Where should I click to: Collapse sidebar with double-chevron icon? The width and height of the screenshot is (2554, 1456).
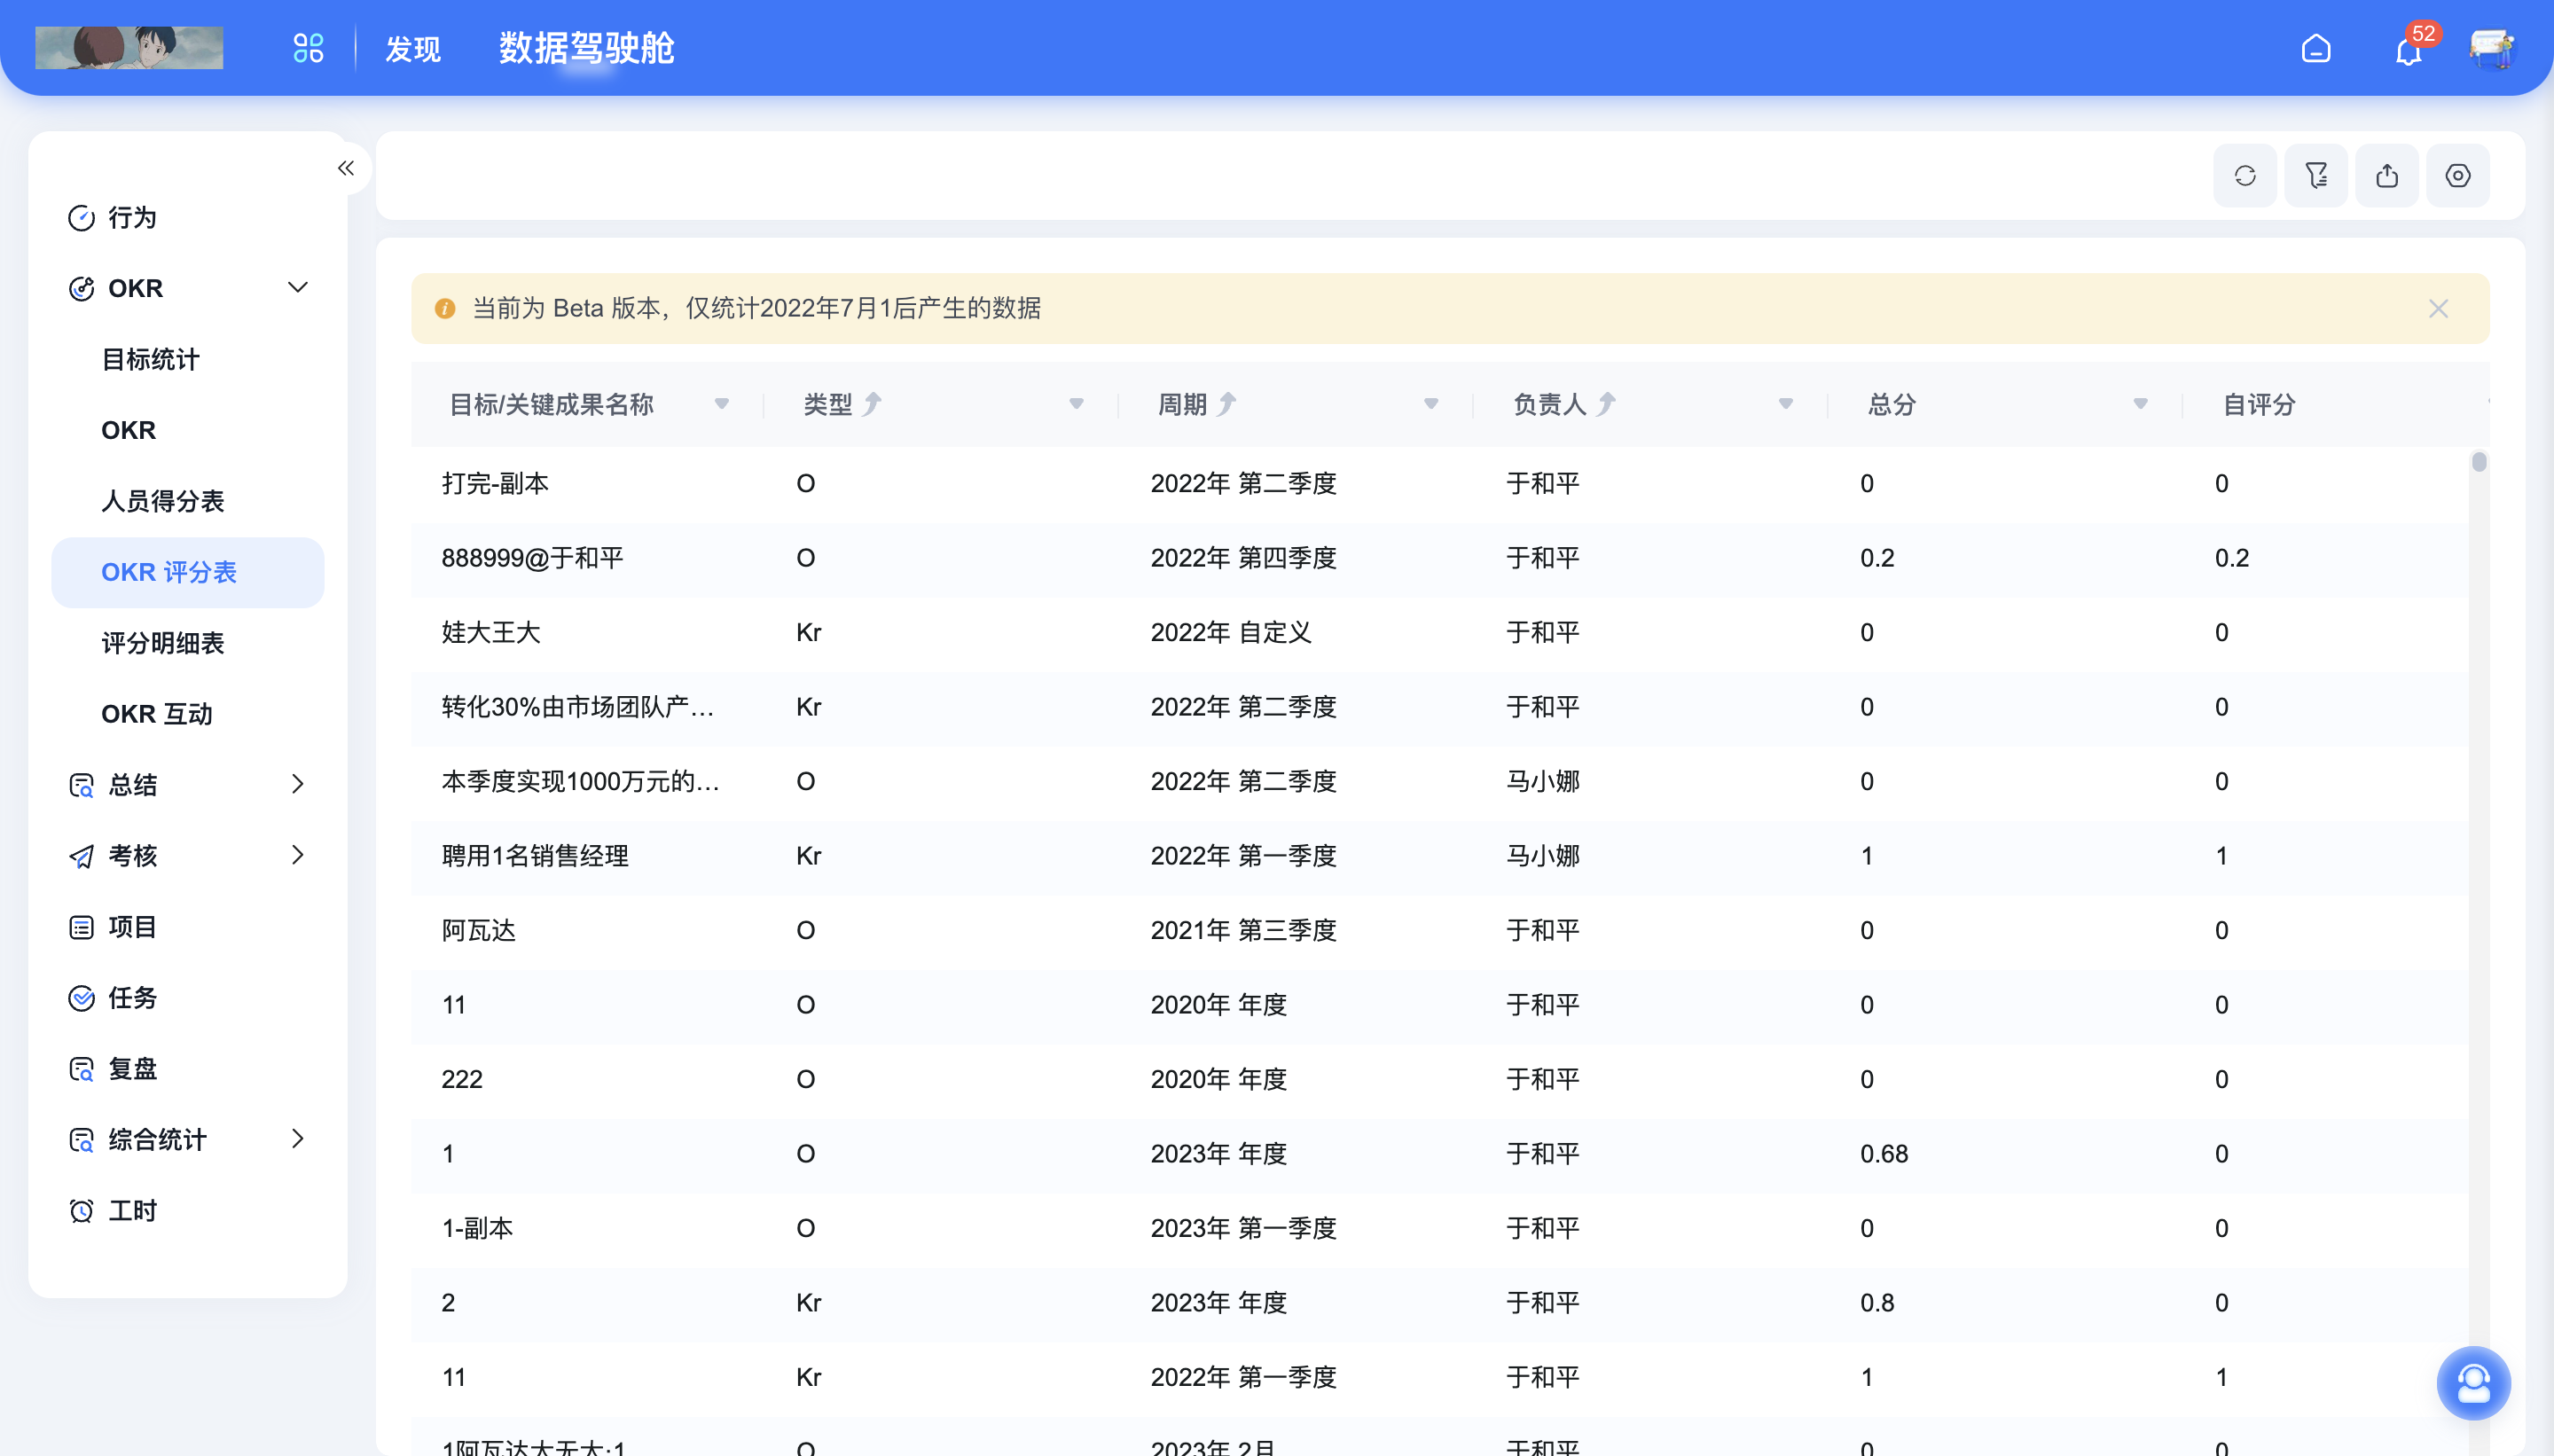tap(346, 168)
